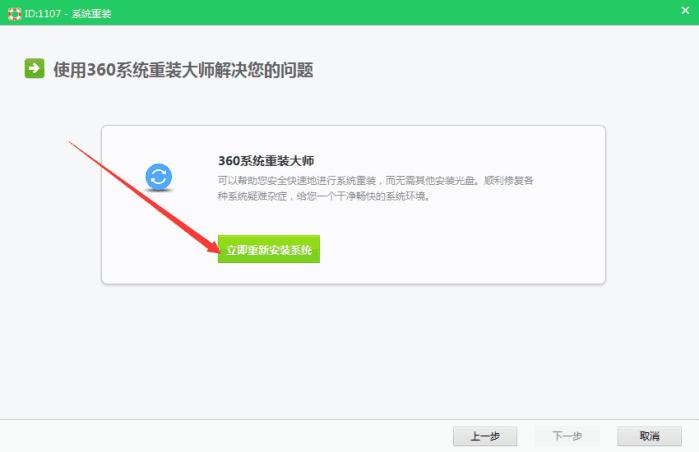Click the blue refresh reinstall icon
Viewport: 699px width, 452px height.
(159, 177)
